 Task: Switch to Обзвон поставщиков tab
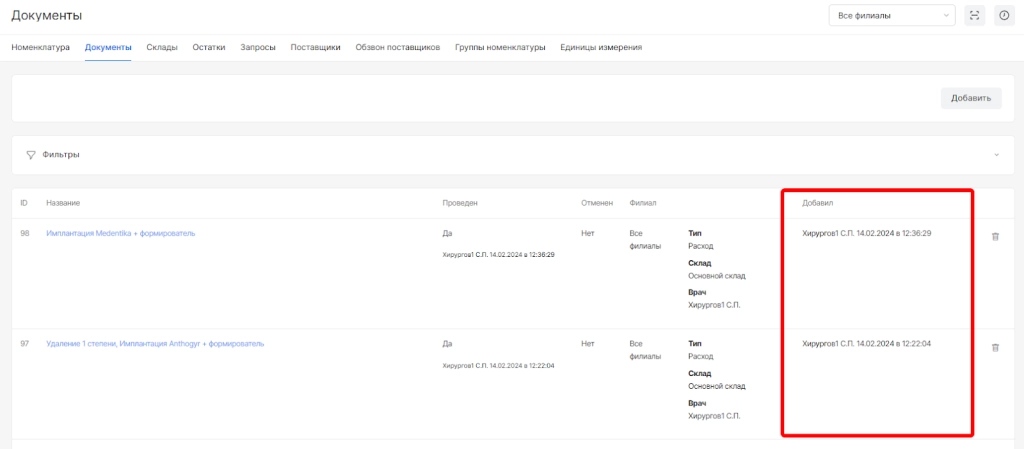pyautogui.click(x=397, y=47)
